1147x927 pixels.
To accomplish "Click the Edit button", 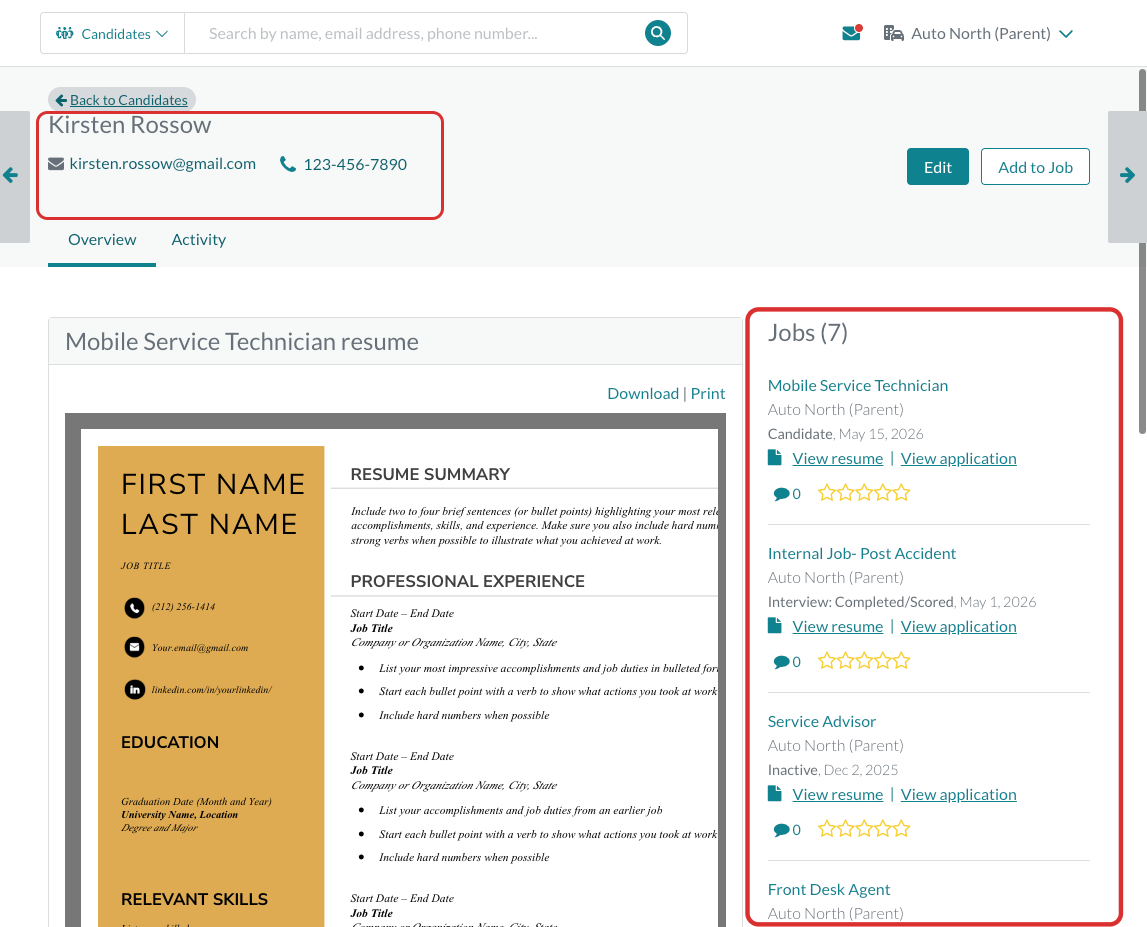I will coord(938,167).
